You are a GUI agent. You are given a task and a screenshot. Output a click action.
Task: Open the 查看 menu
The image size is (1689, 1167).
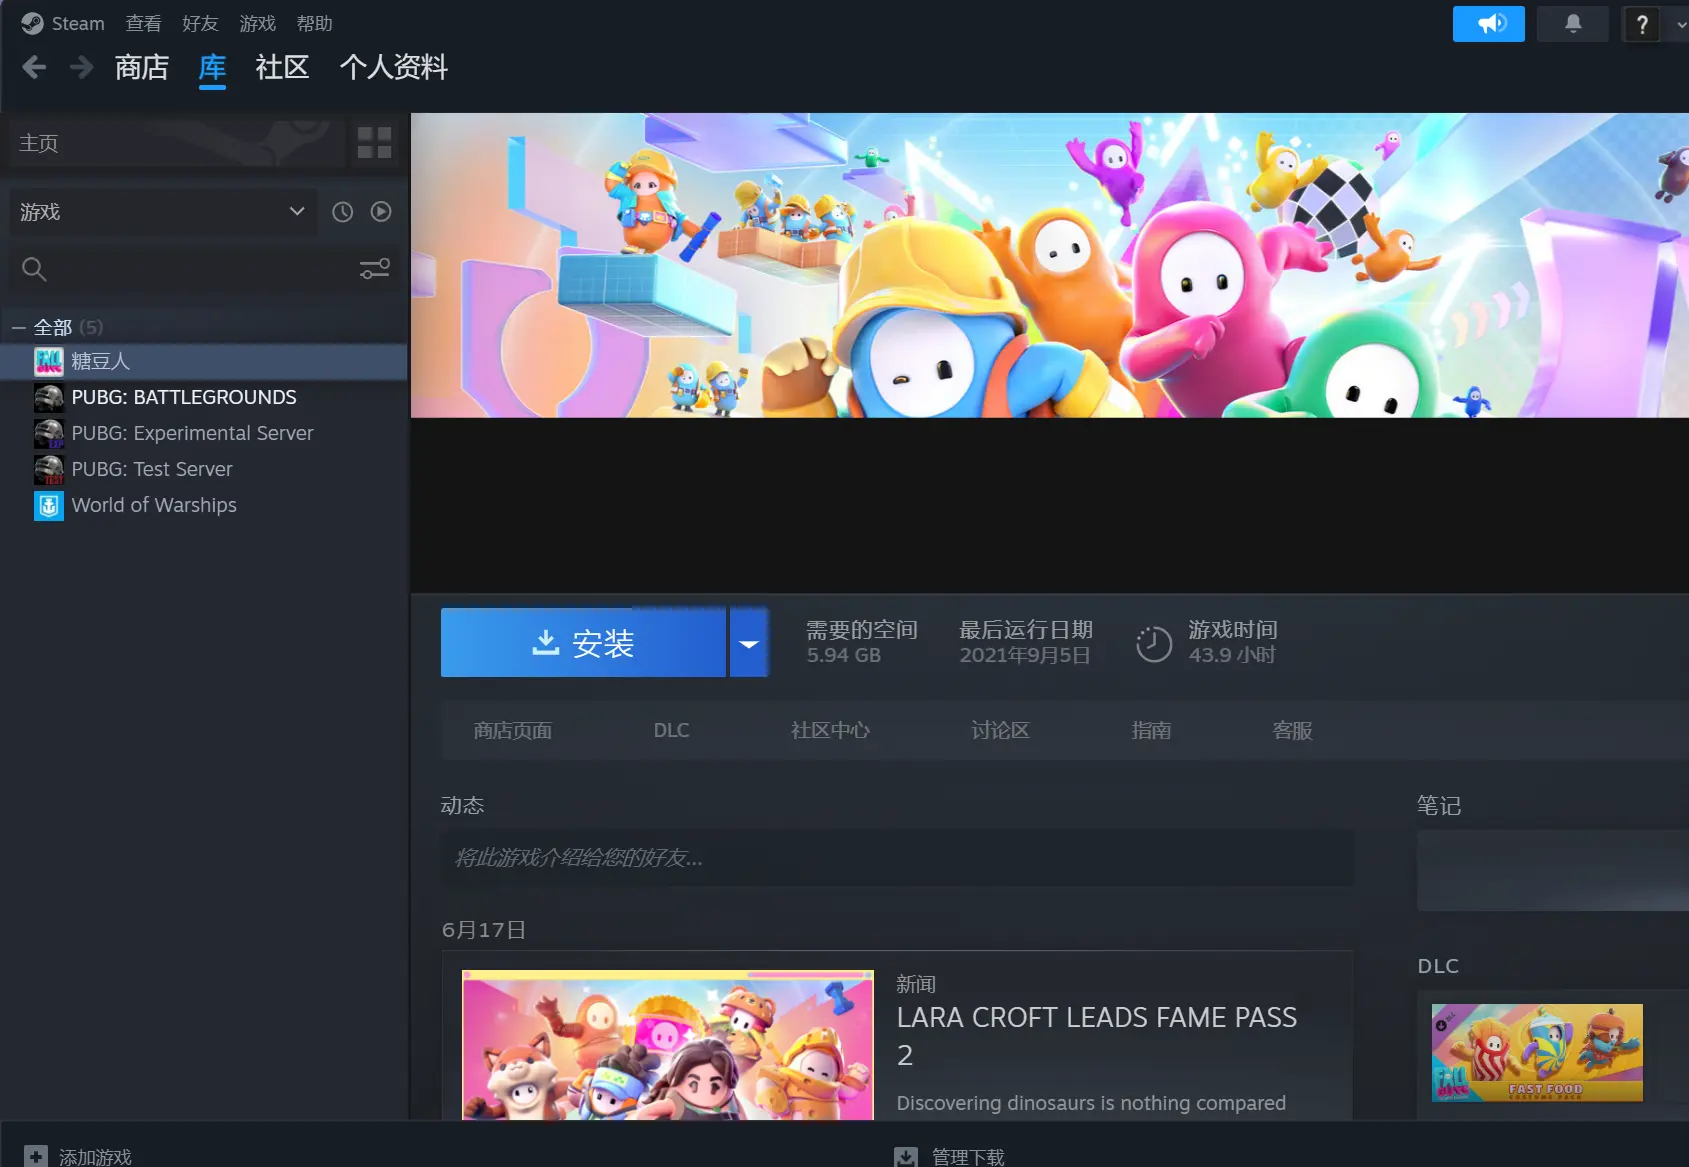click(143, 23)
